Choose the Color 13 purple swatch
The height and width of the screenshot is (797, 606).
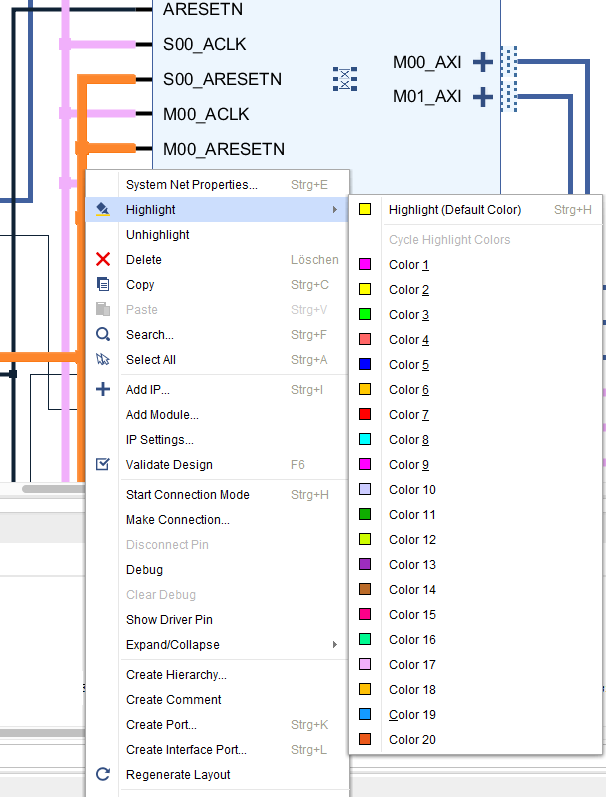tap(365, 564)
